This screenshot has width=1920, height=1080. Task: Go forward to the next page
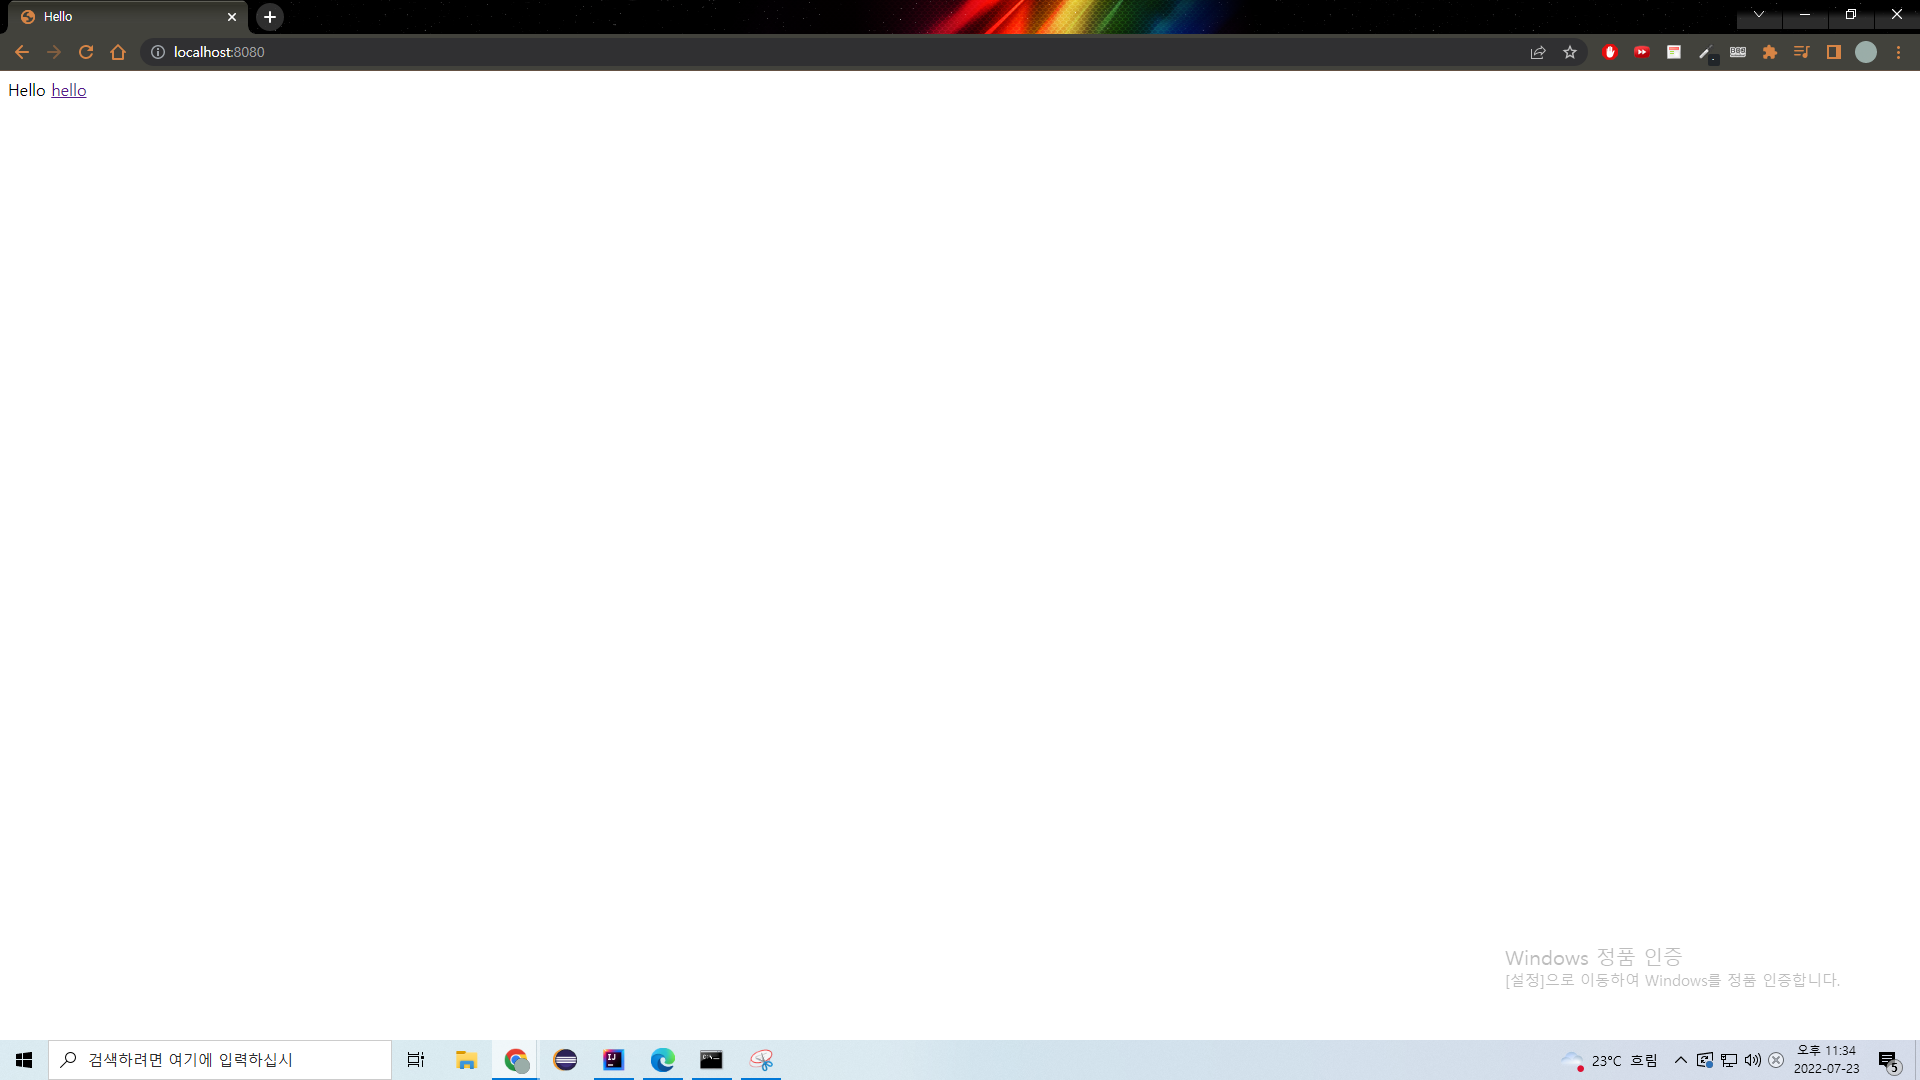coord(54,52)
